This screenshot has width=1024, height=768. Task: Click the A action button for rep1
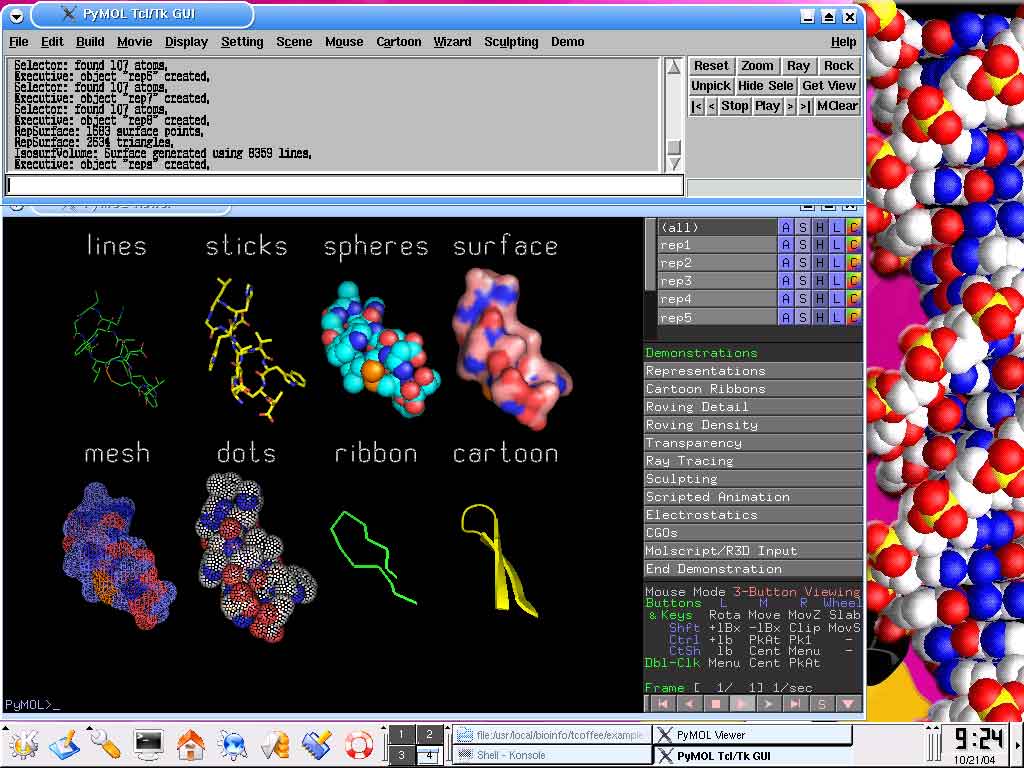786,245
